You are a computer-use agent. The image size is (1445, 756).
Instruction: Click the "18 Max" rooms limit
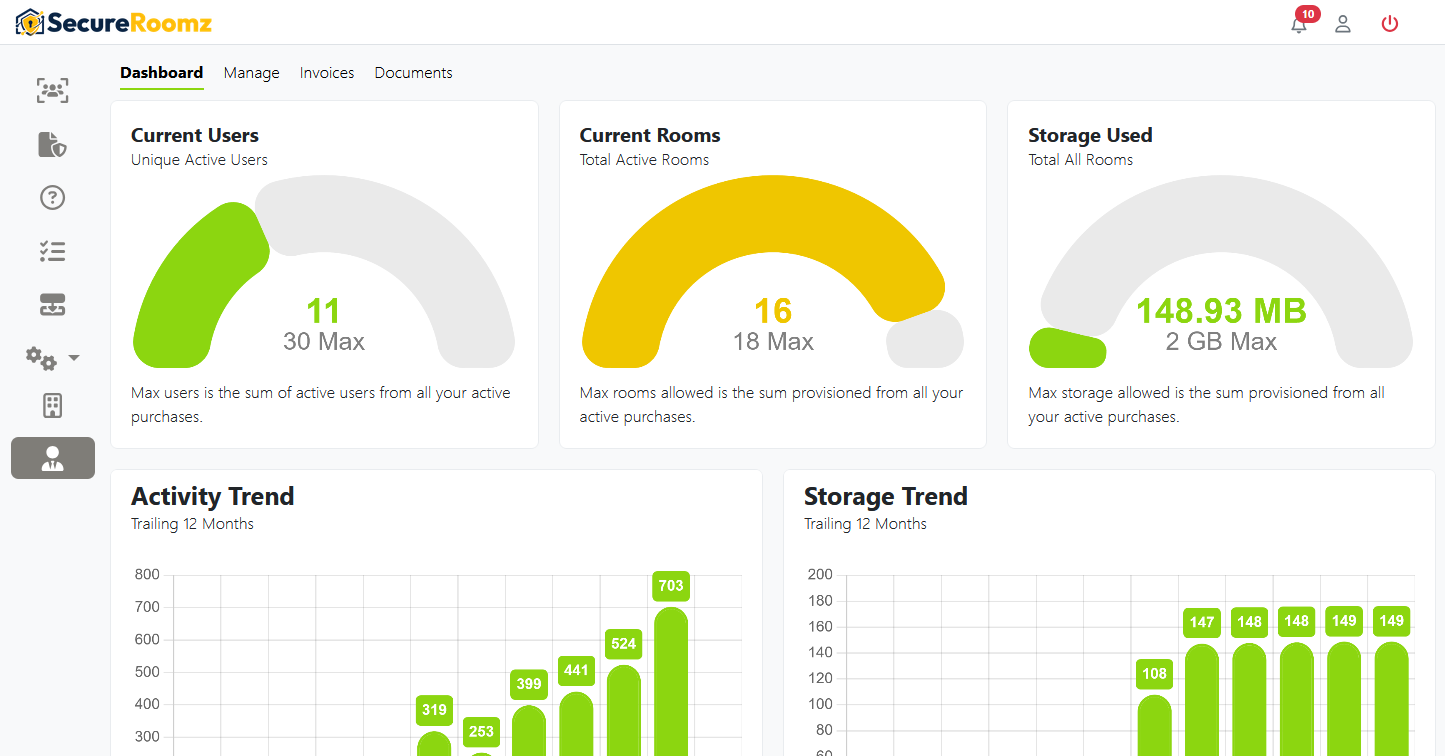[x=773, y=342]
